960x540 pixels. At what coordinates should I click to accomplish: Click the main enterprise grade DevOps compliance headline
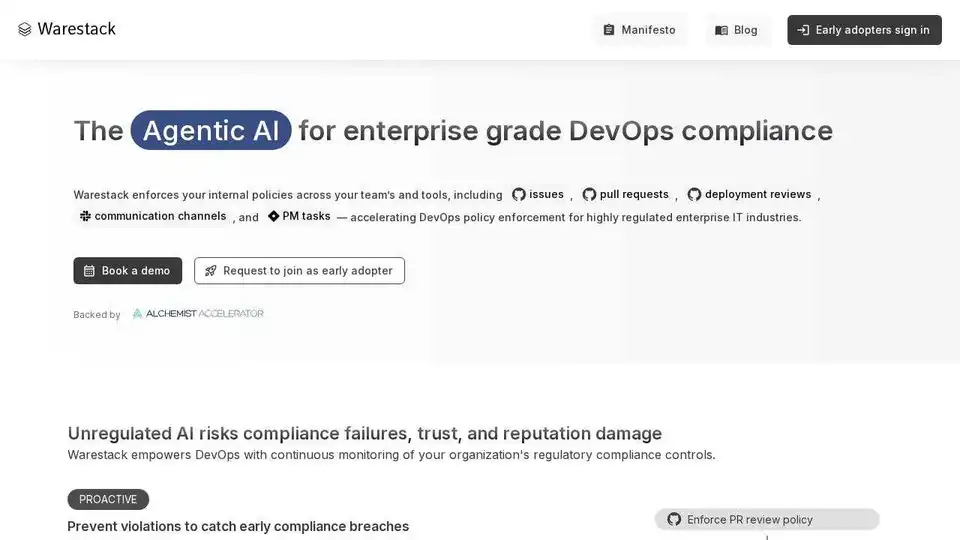[453, 130]
